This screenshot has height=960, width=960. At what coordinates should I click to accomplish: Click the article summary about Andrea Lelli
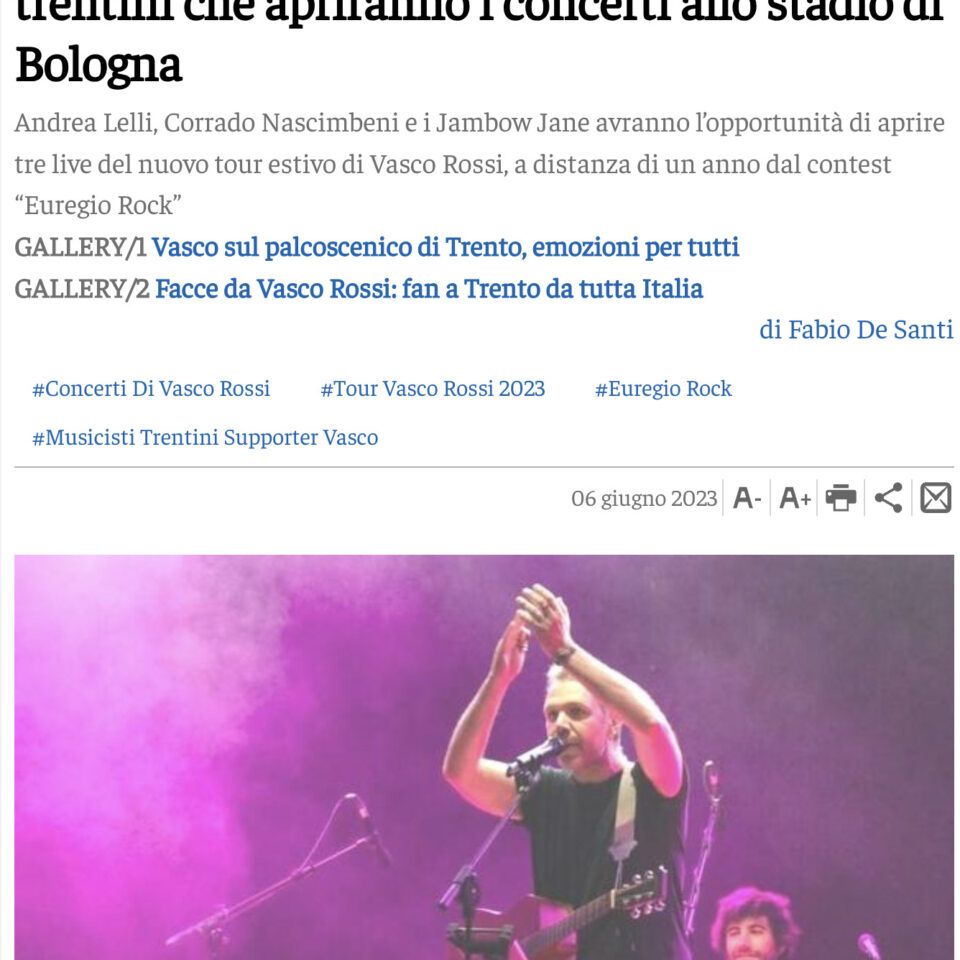click(x=480, y=164)
